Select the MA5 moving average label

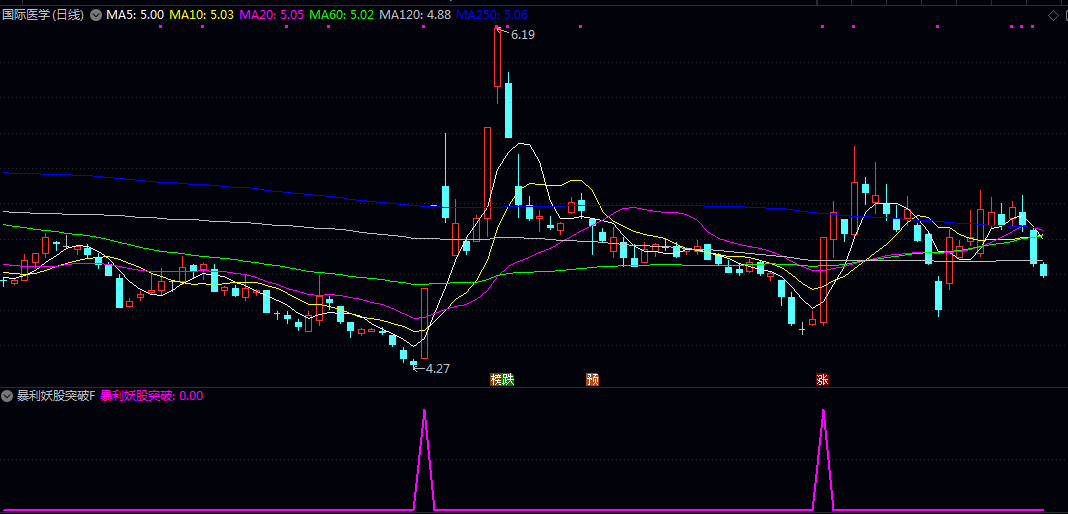[x=134, y=14]
